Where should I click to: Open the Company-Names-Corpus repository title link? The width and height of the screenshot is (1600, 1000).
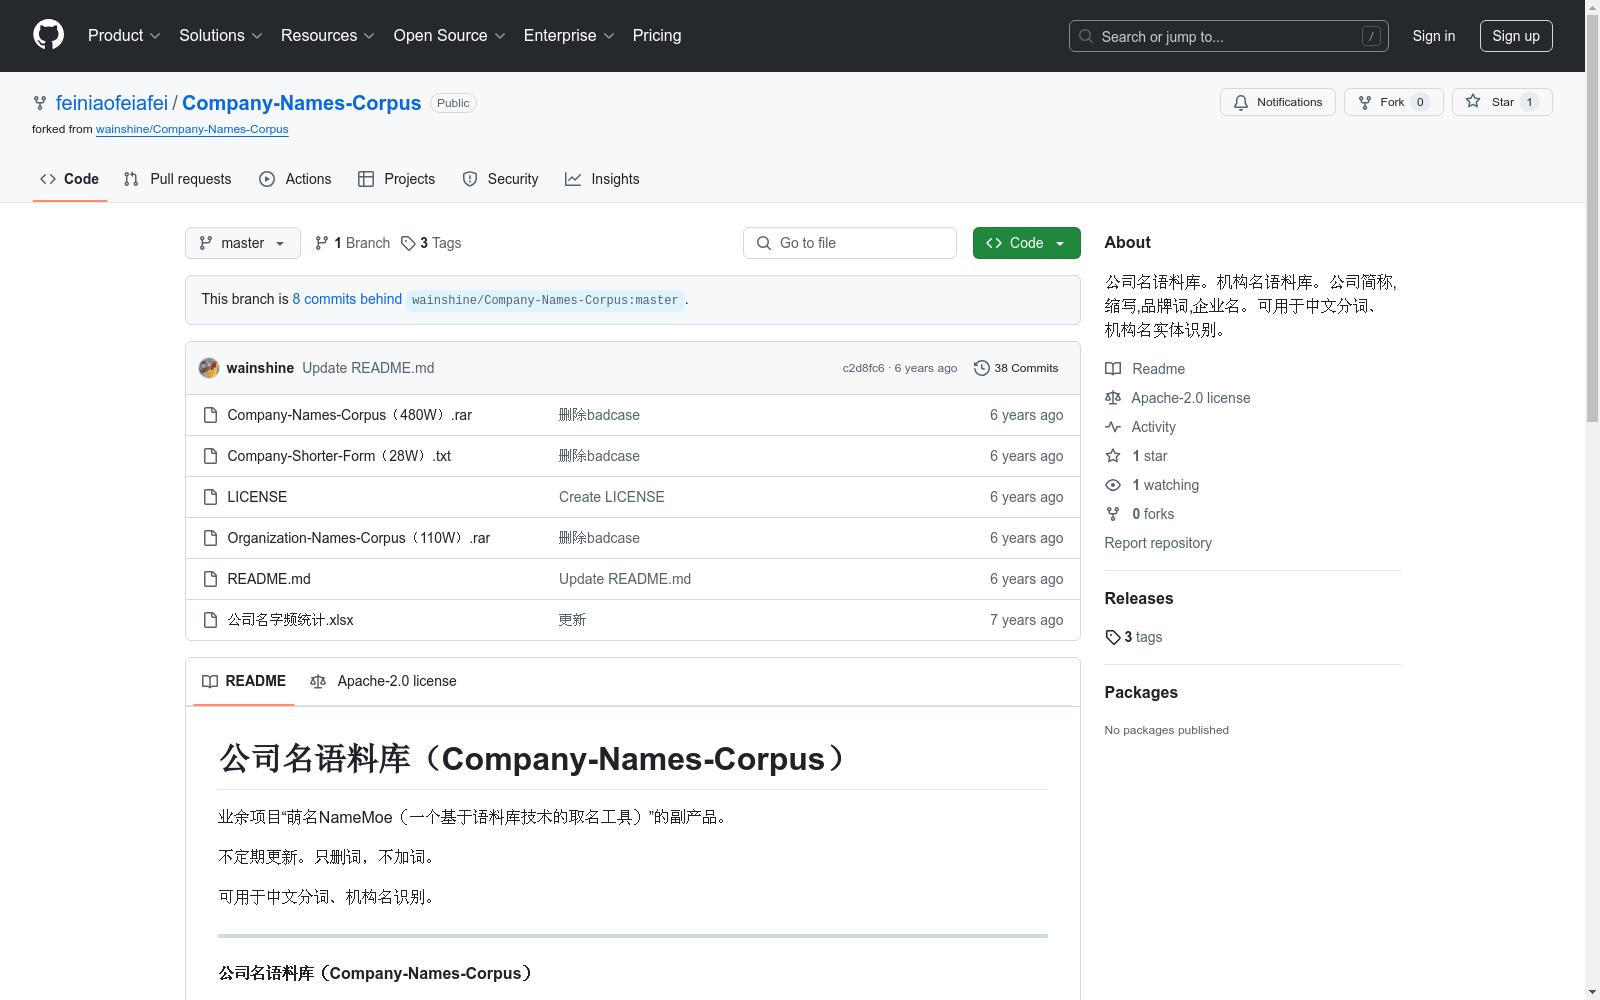(301, 103)
